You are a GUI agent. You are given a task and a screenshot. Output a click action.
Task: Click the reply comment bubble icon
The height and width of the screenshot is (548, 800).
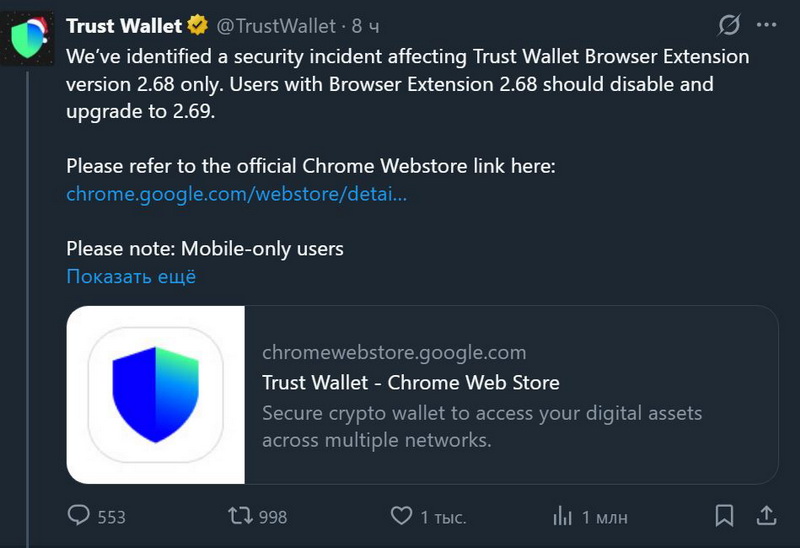[79, 516]
